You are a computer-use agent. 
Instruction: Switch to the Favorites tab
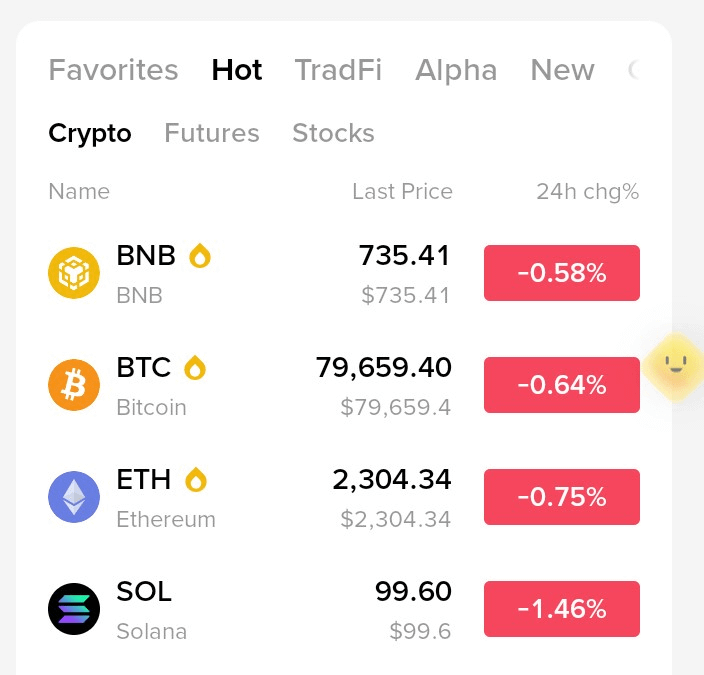(x=113, y=70)
